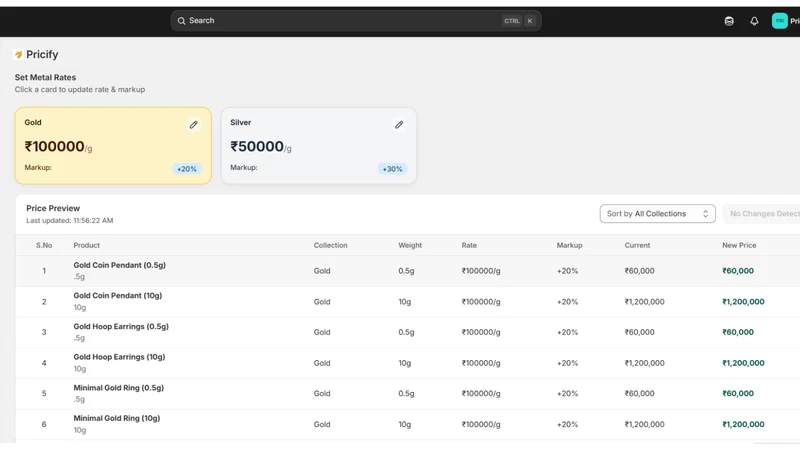The width and height of the screenshot is (800, 450).
Task: Click the Product column header
Action: tap(87, 245)
